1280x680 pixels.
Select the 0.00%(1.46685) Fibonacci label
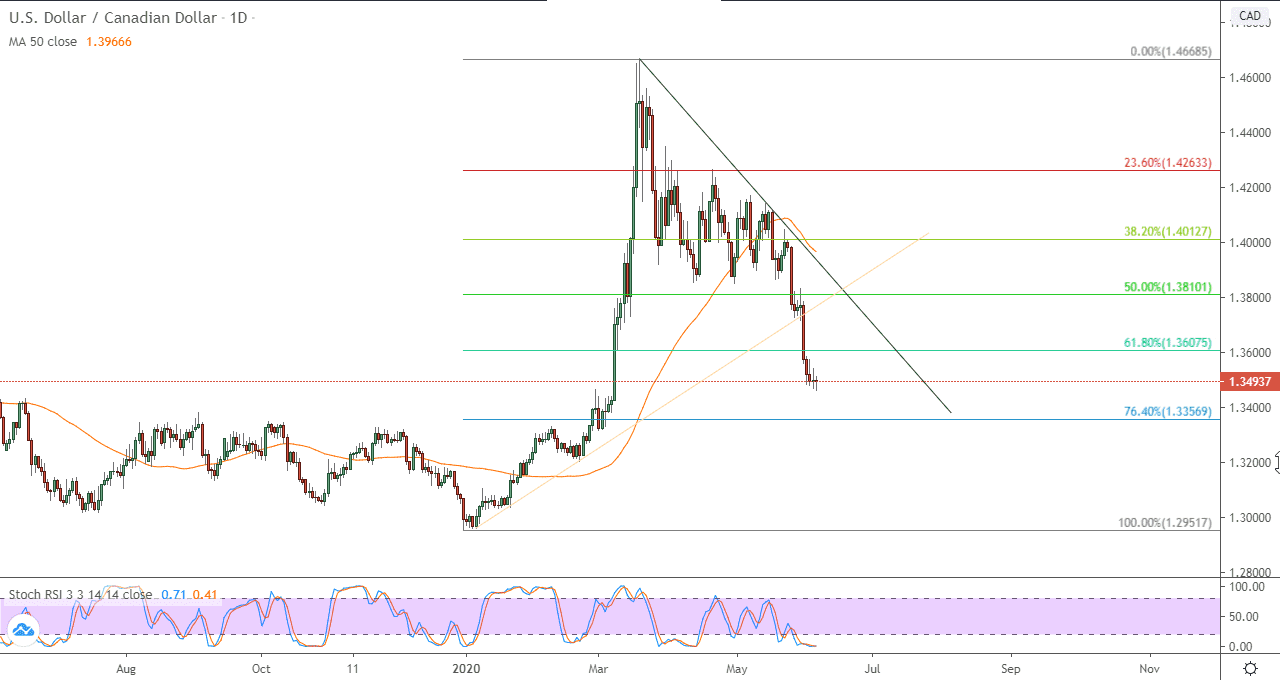[x=1170, y=51]
